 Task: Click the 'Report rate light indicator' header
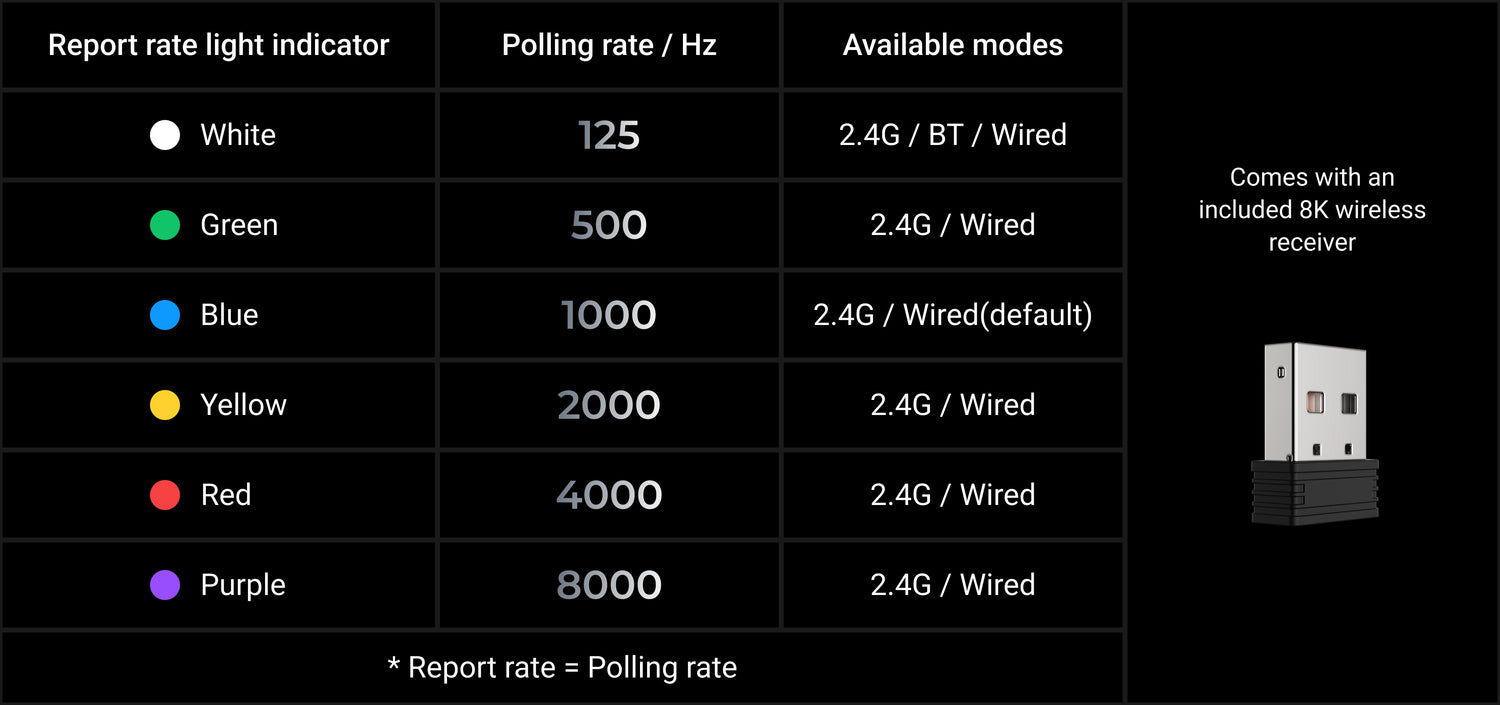point(219,45)
